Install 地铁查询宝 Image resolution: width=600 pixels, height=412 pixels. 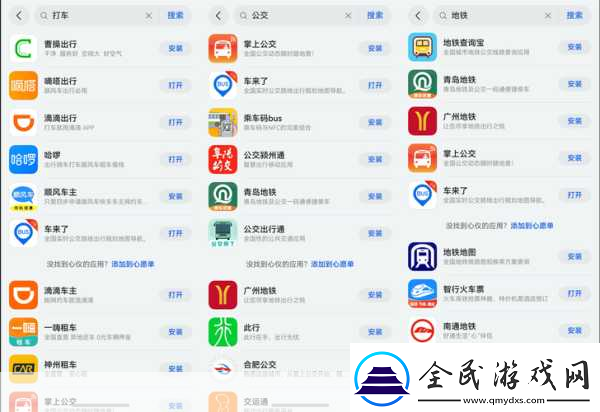tap(575, 47)
